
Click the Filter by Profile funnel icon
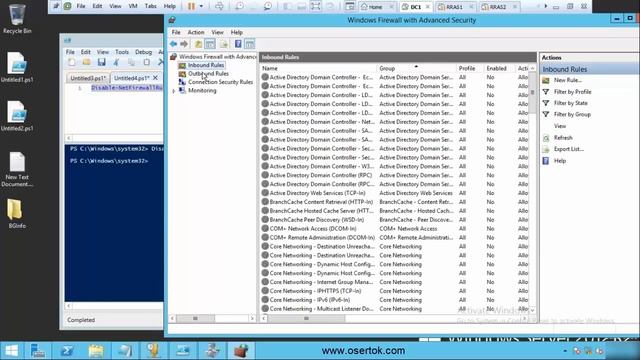click(x=546, y=92)
